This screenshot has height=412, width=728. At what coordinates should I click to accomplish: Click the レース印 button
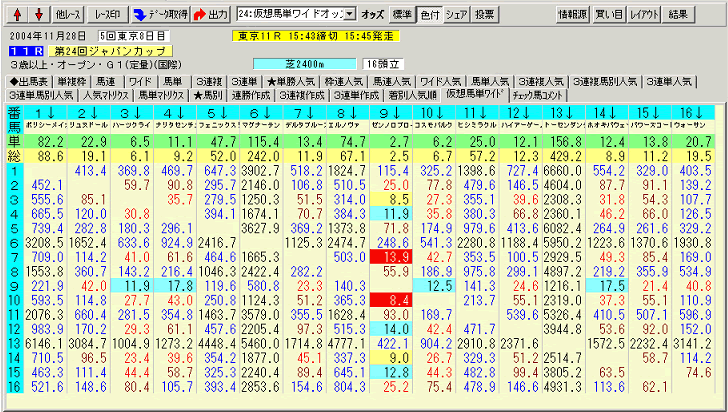tap(107, 15)
